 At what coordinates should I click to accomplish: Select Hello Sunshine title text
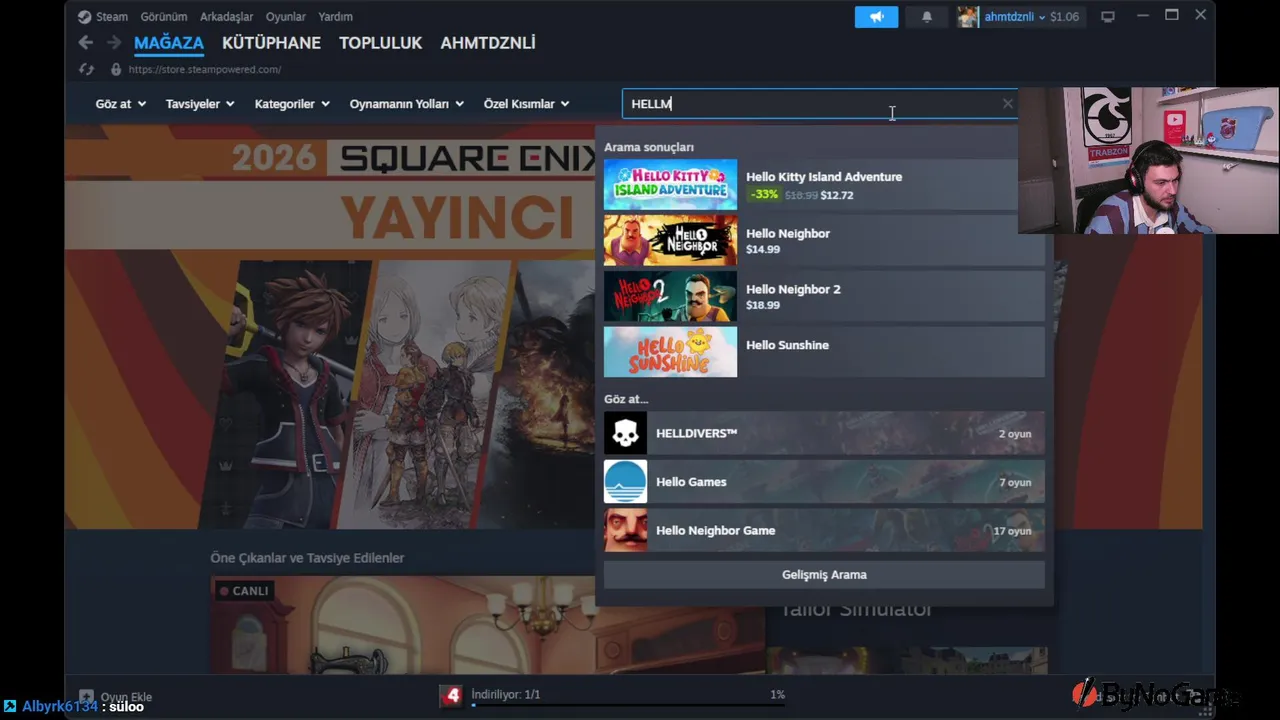(787, 345)
